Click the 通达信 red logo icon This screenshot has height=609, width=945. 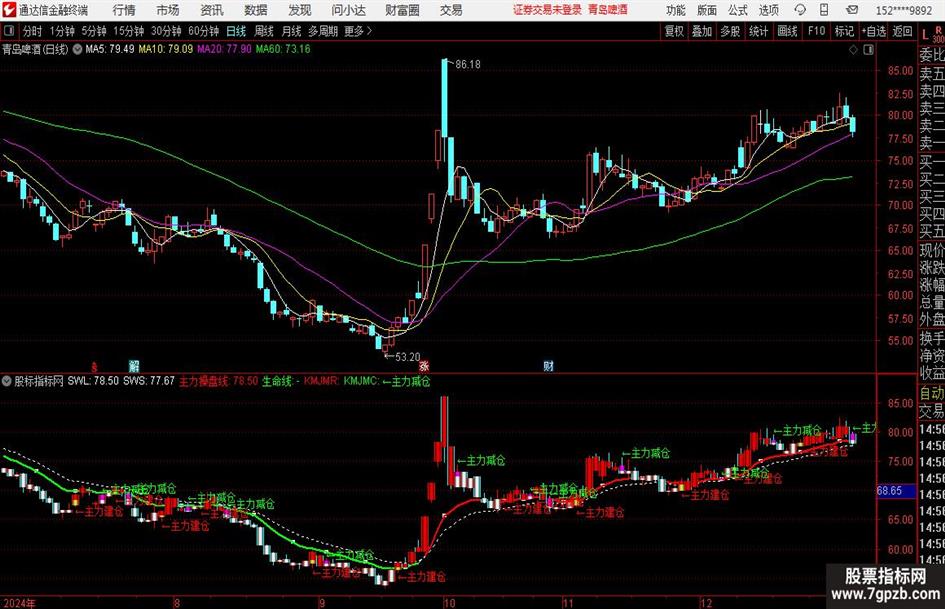coord(9,10)
